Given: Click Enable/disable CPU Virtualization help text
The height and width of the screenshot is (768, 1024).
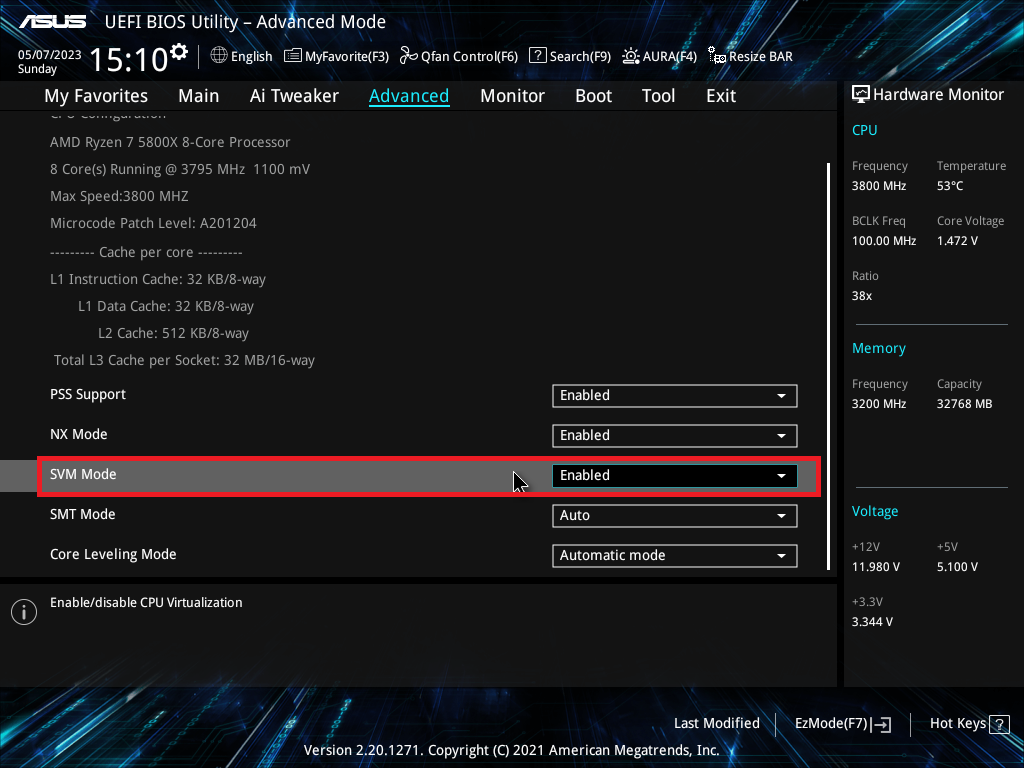Looking at the screenshot, I should 146,603.
